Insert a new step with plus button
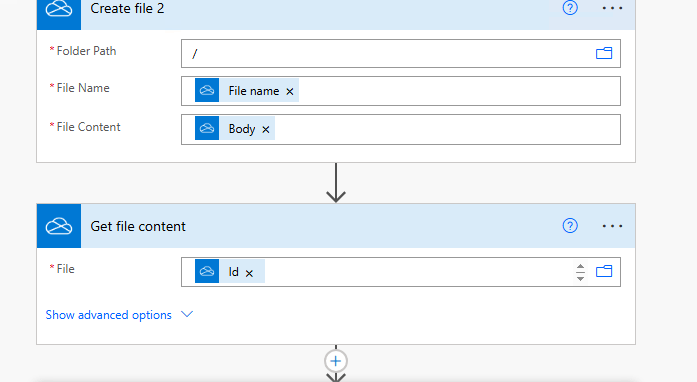This screenshot has width=697, height=382. pyautogui.click(x=336, y=361)
